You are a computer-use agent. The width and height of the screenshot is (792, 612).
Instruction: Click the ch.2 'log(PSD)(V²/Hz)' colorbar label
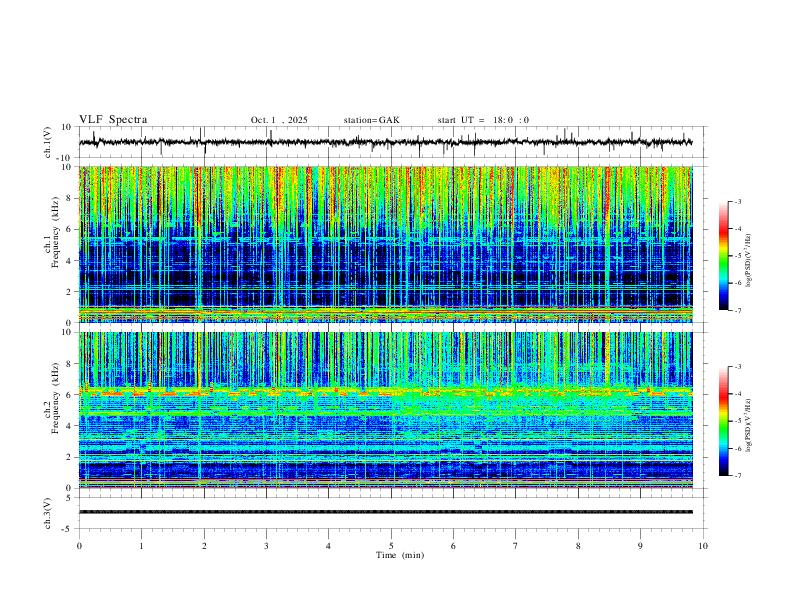(749, 425)
